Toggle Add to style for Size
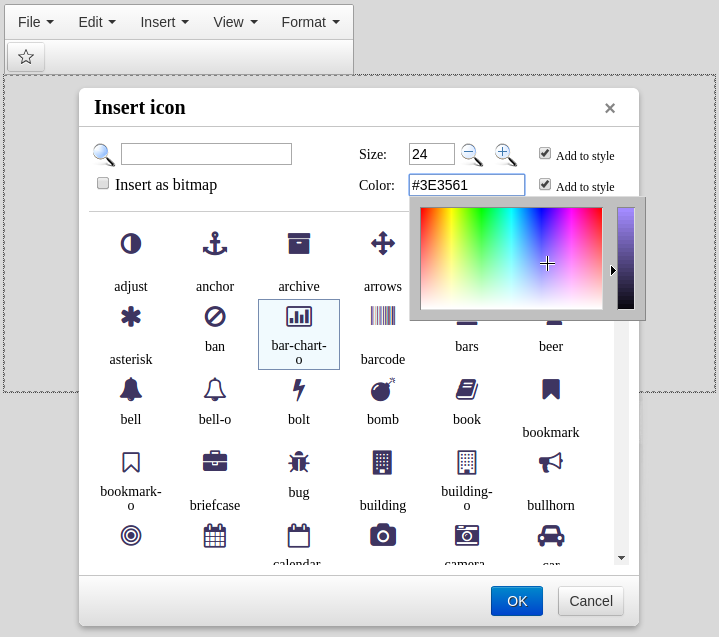719x637 pixels. click(545, 153)
